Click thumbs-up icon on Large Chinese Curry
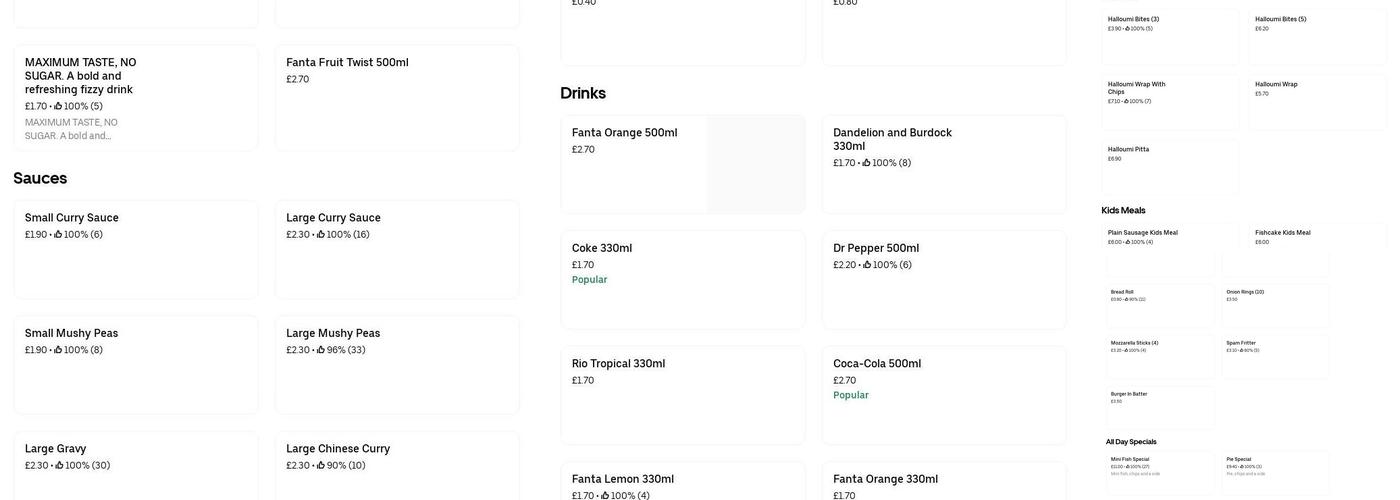Viewport: 1400px width, 500px height. tap(321, 466)
